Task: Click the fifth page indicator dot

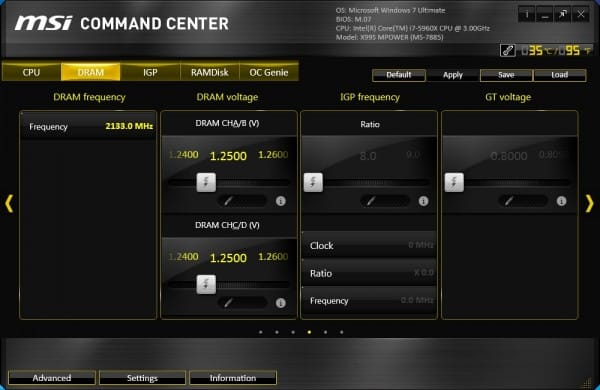Action: pyautogui.click(x=325, y=332)
